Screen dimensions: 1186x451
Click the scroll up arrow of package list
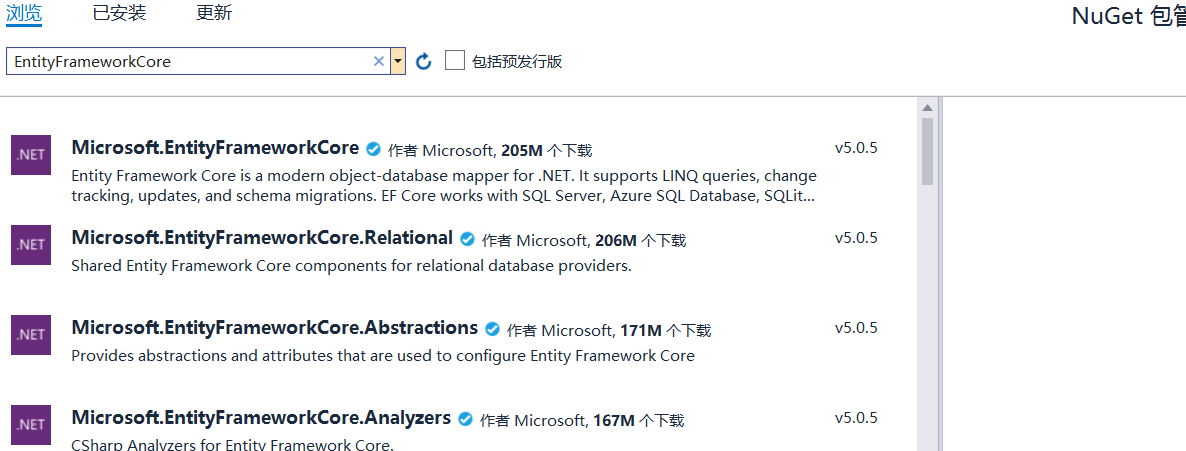927,108
